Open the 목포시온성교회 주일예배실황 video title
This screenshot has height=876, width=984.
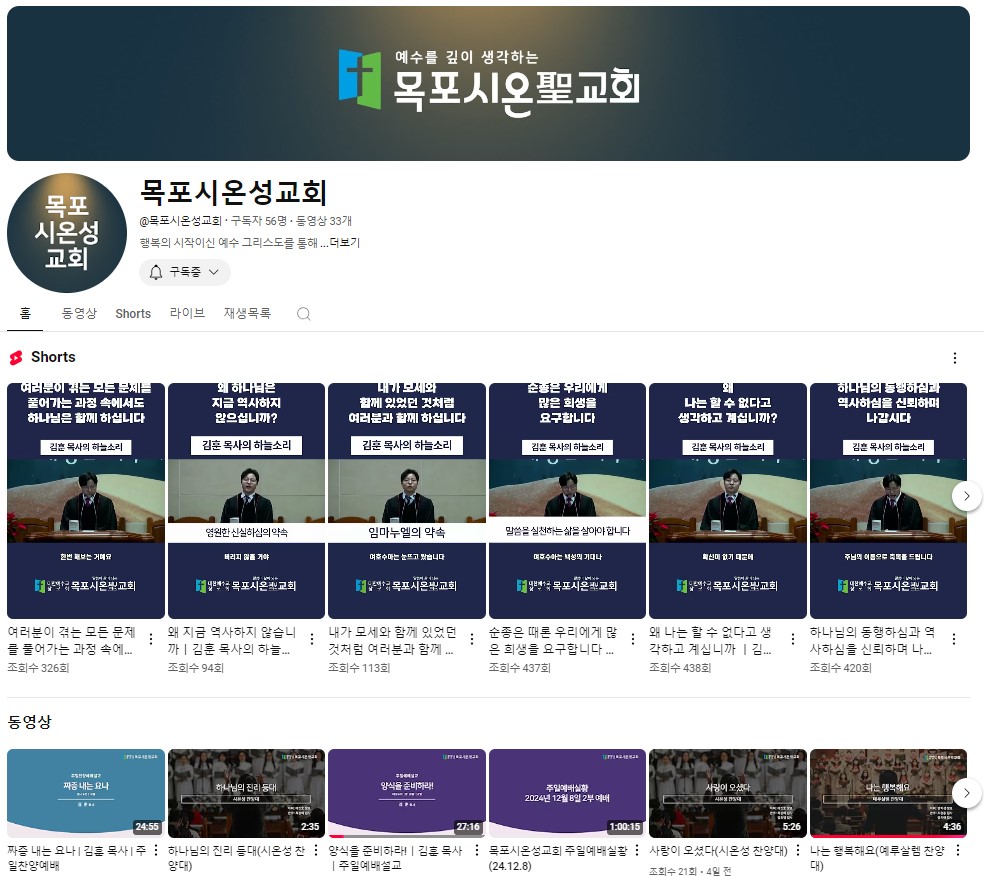tap(558, 858)
